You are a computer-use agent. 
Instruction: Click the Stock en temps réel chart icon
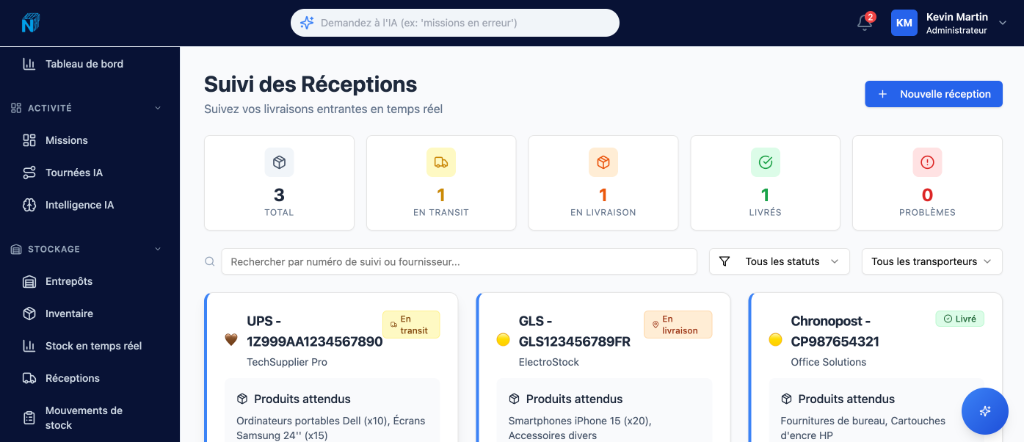click(x=29, y=346)
